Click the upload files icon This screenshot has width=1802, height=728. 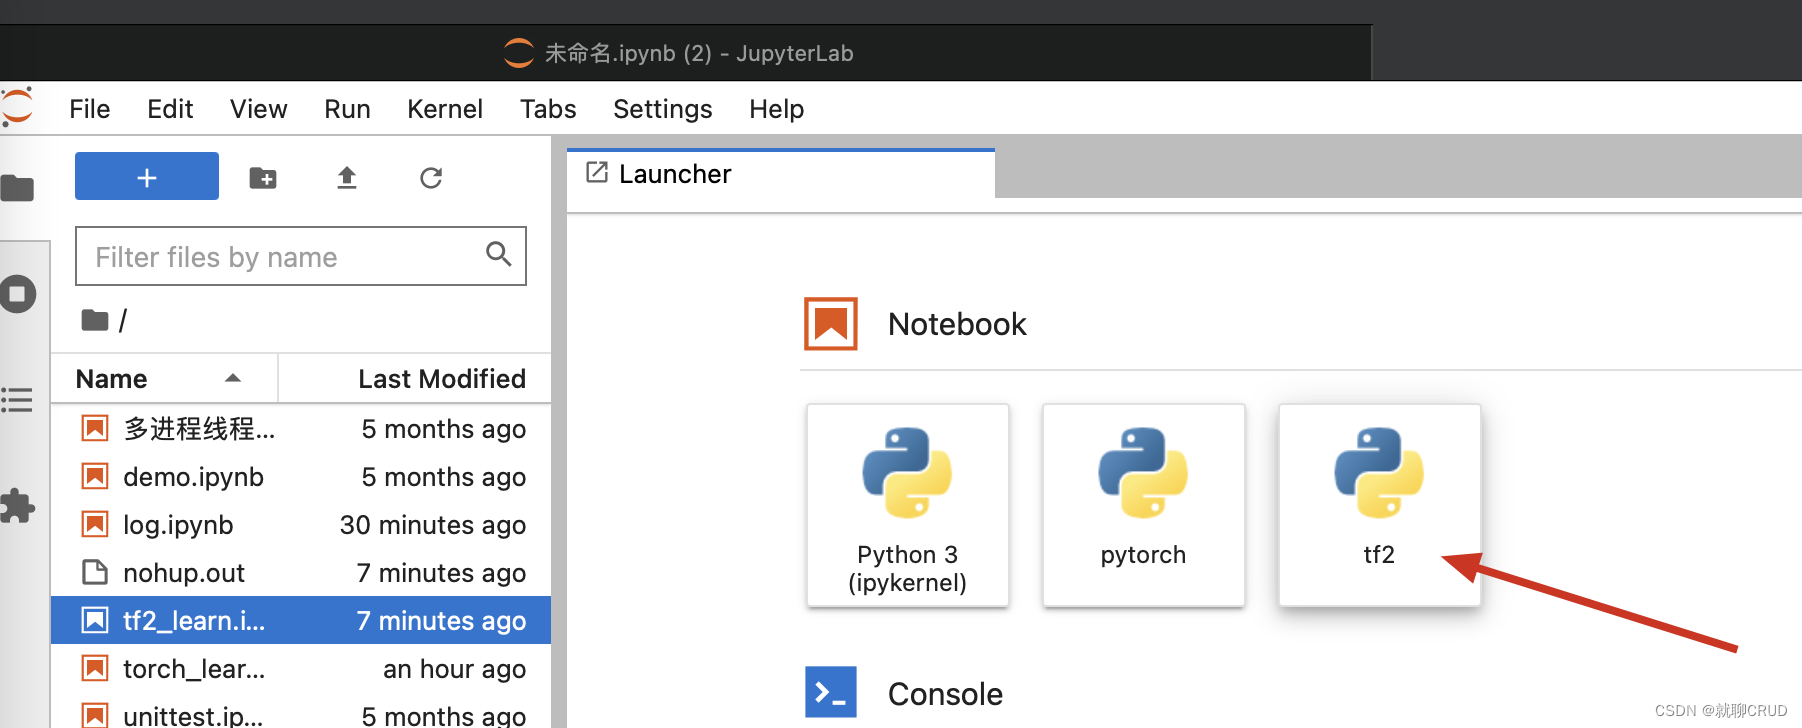click(347, 178)
